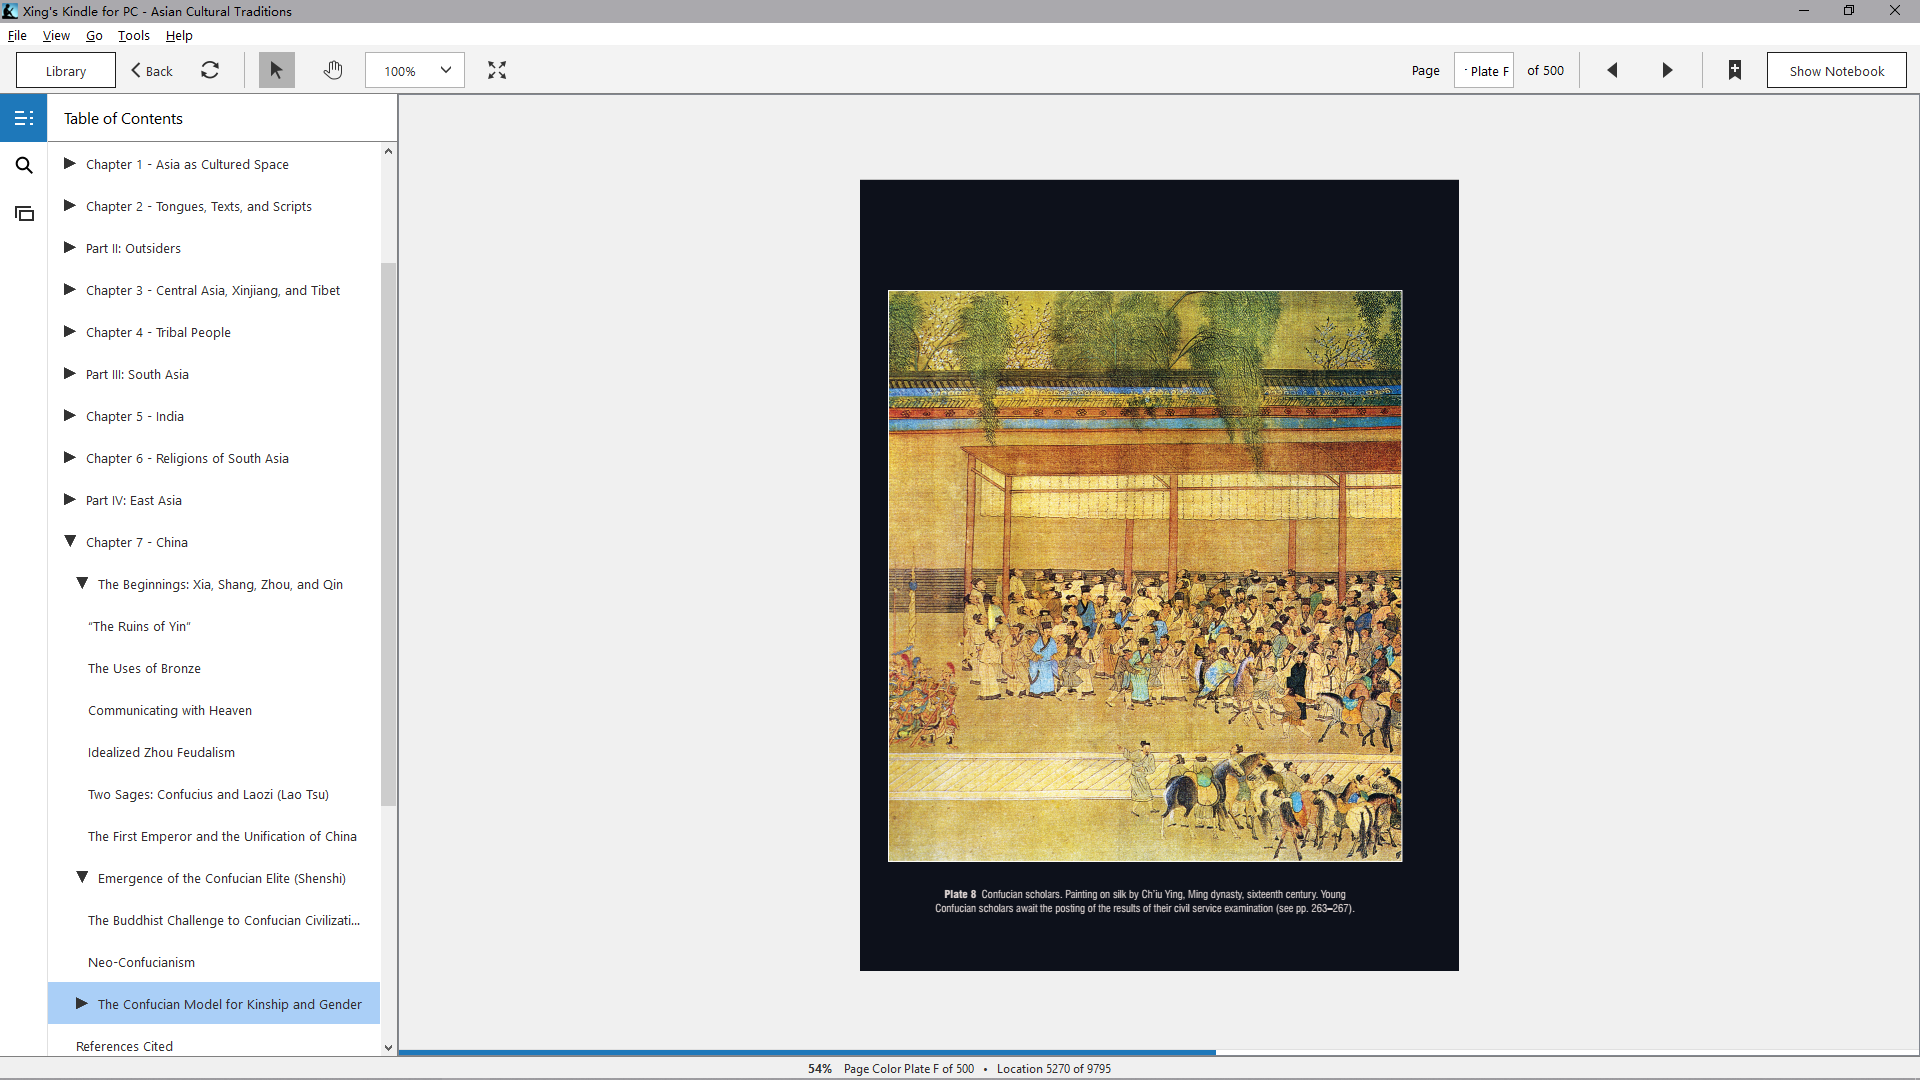The height and width of the screenshot is (1080, 1920).
Task: Open Communicating with Heaven section
Action: click(170, 710)
